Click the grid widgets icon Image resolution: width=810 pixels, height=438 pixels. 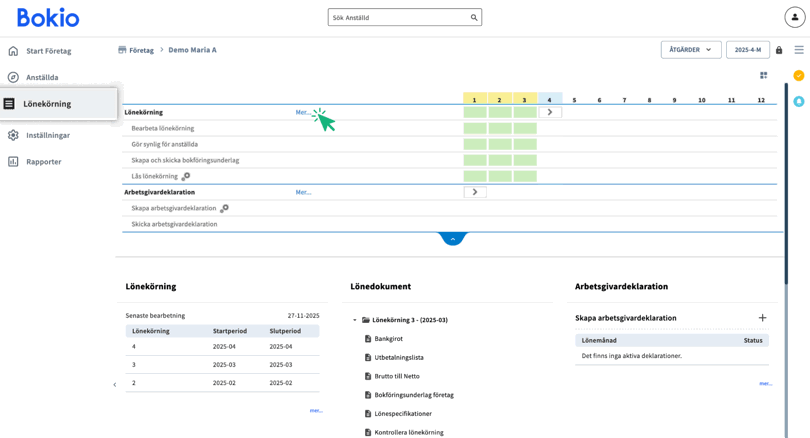(x=763, y=76)
